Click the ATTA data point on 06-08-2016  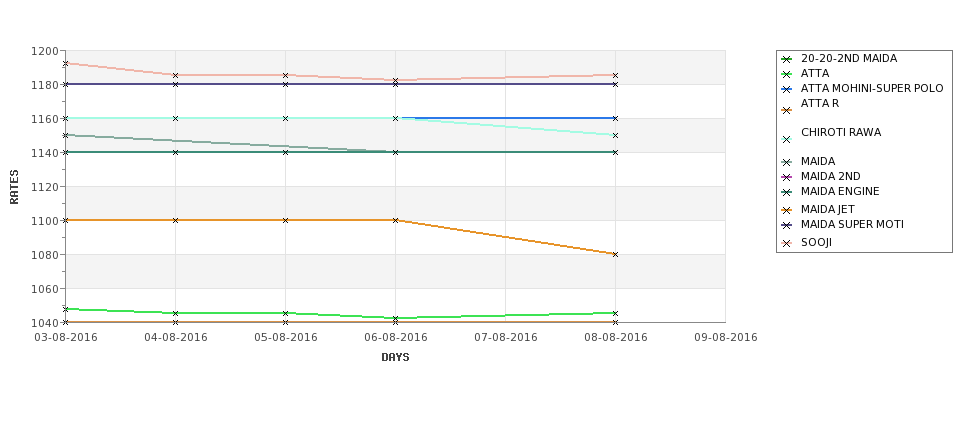(395, 318)
